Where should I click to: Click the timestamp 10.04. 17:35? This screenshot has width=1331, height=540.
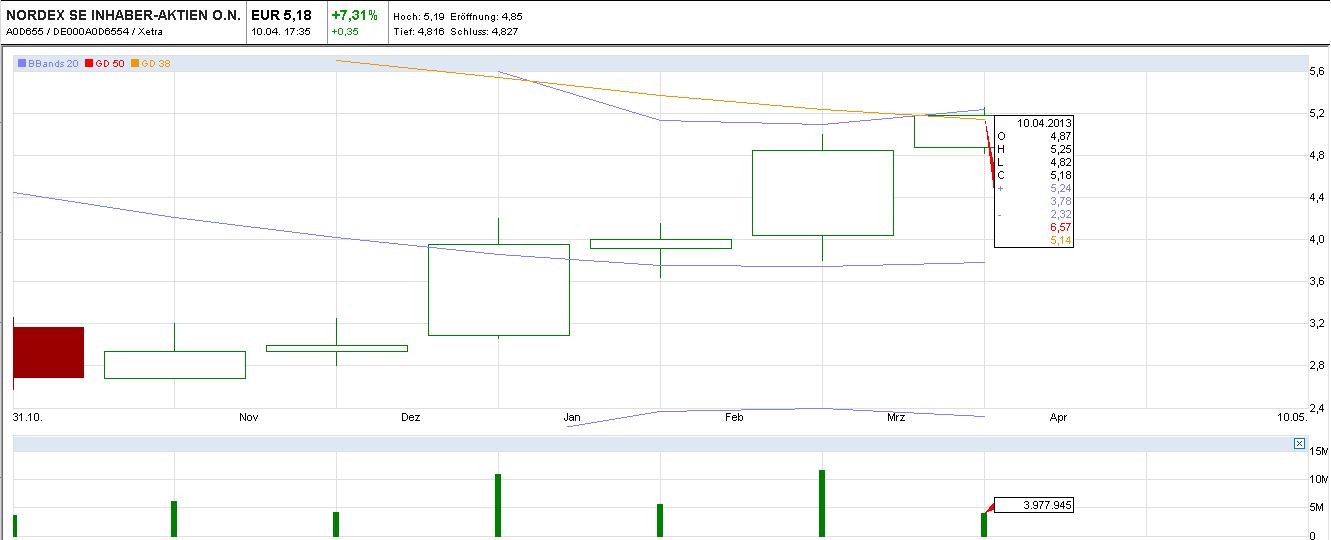point(281,32)
